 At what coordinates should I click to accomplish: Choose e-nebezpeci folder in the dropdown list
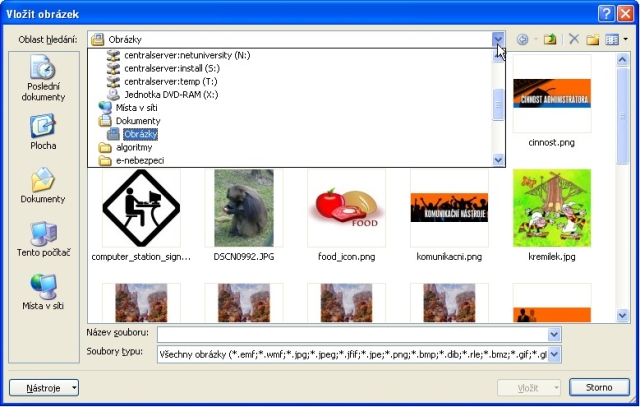coord(140,160)
